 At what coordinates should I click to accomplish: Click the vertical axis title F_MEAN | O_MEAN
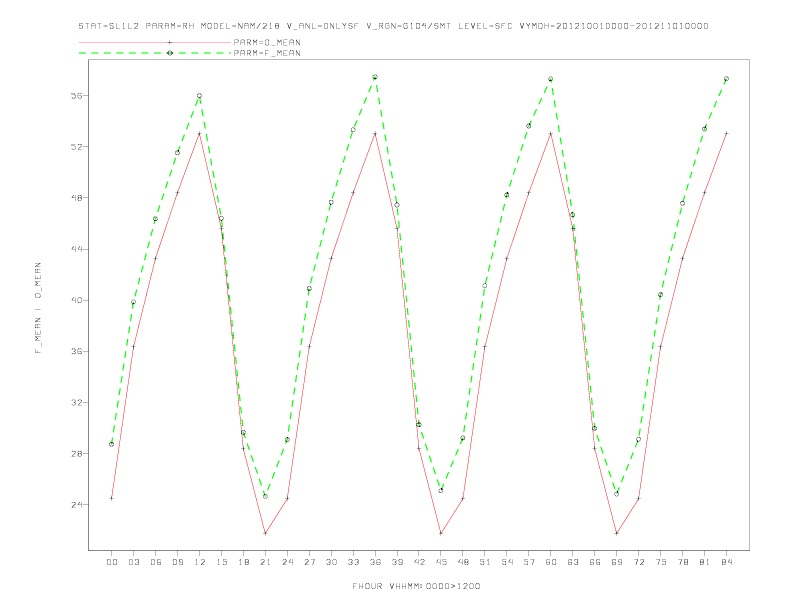[x=38, y=308]
